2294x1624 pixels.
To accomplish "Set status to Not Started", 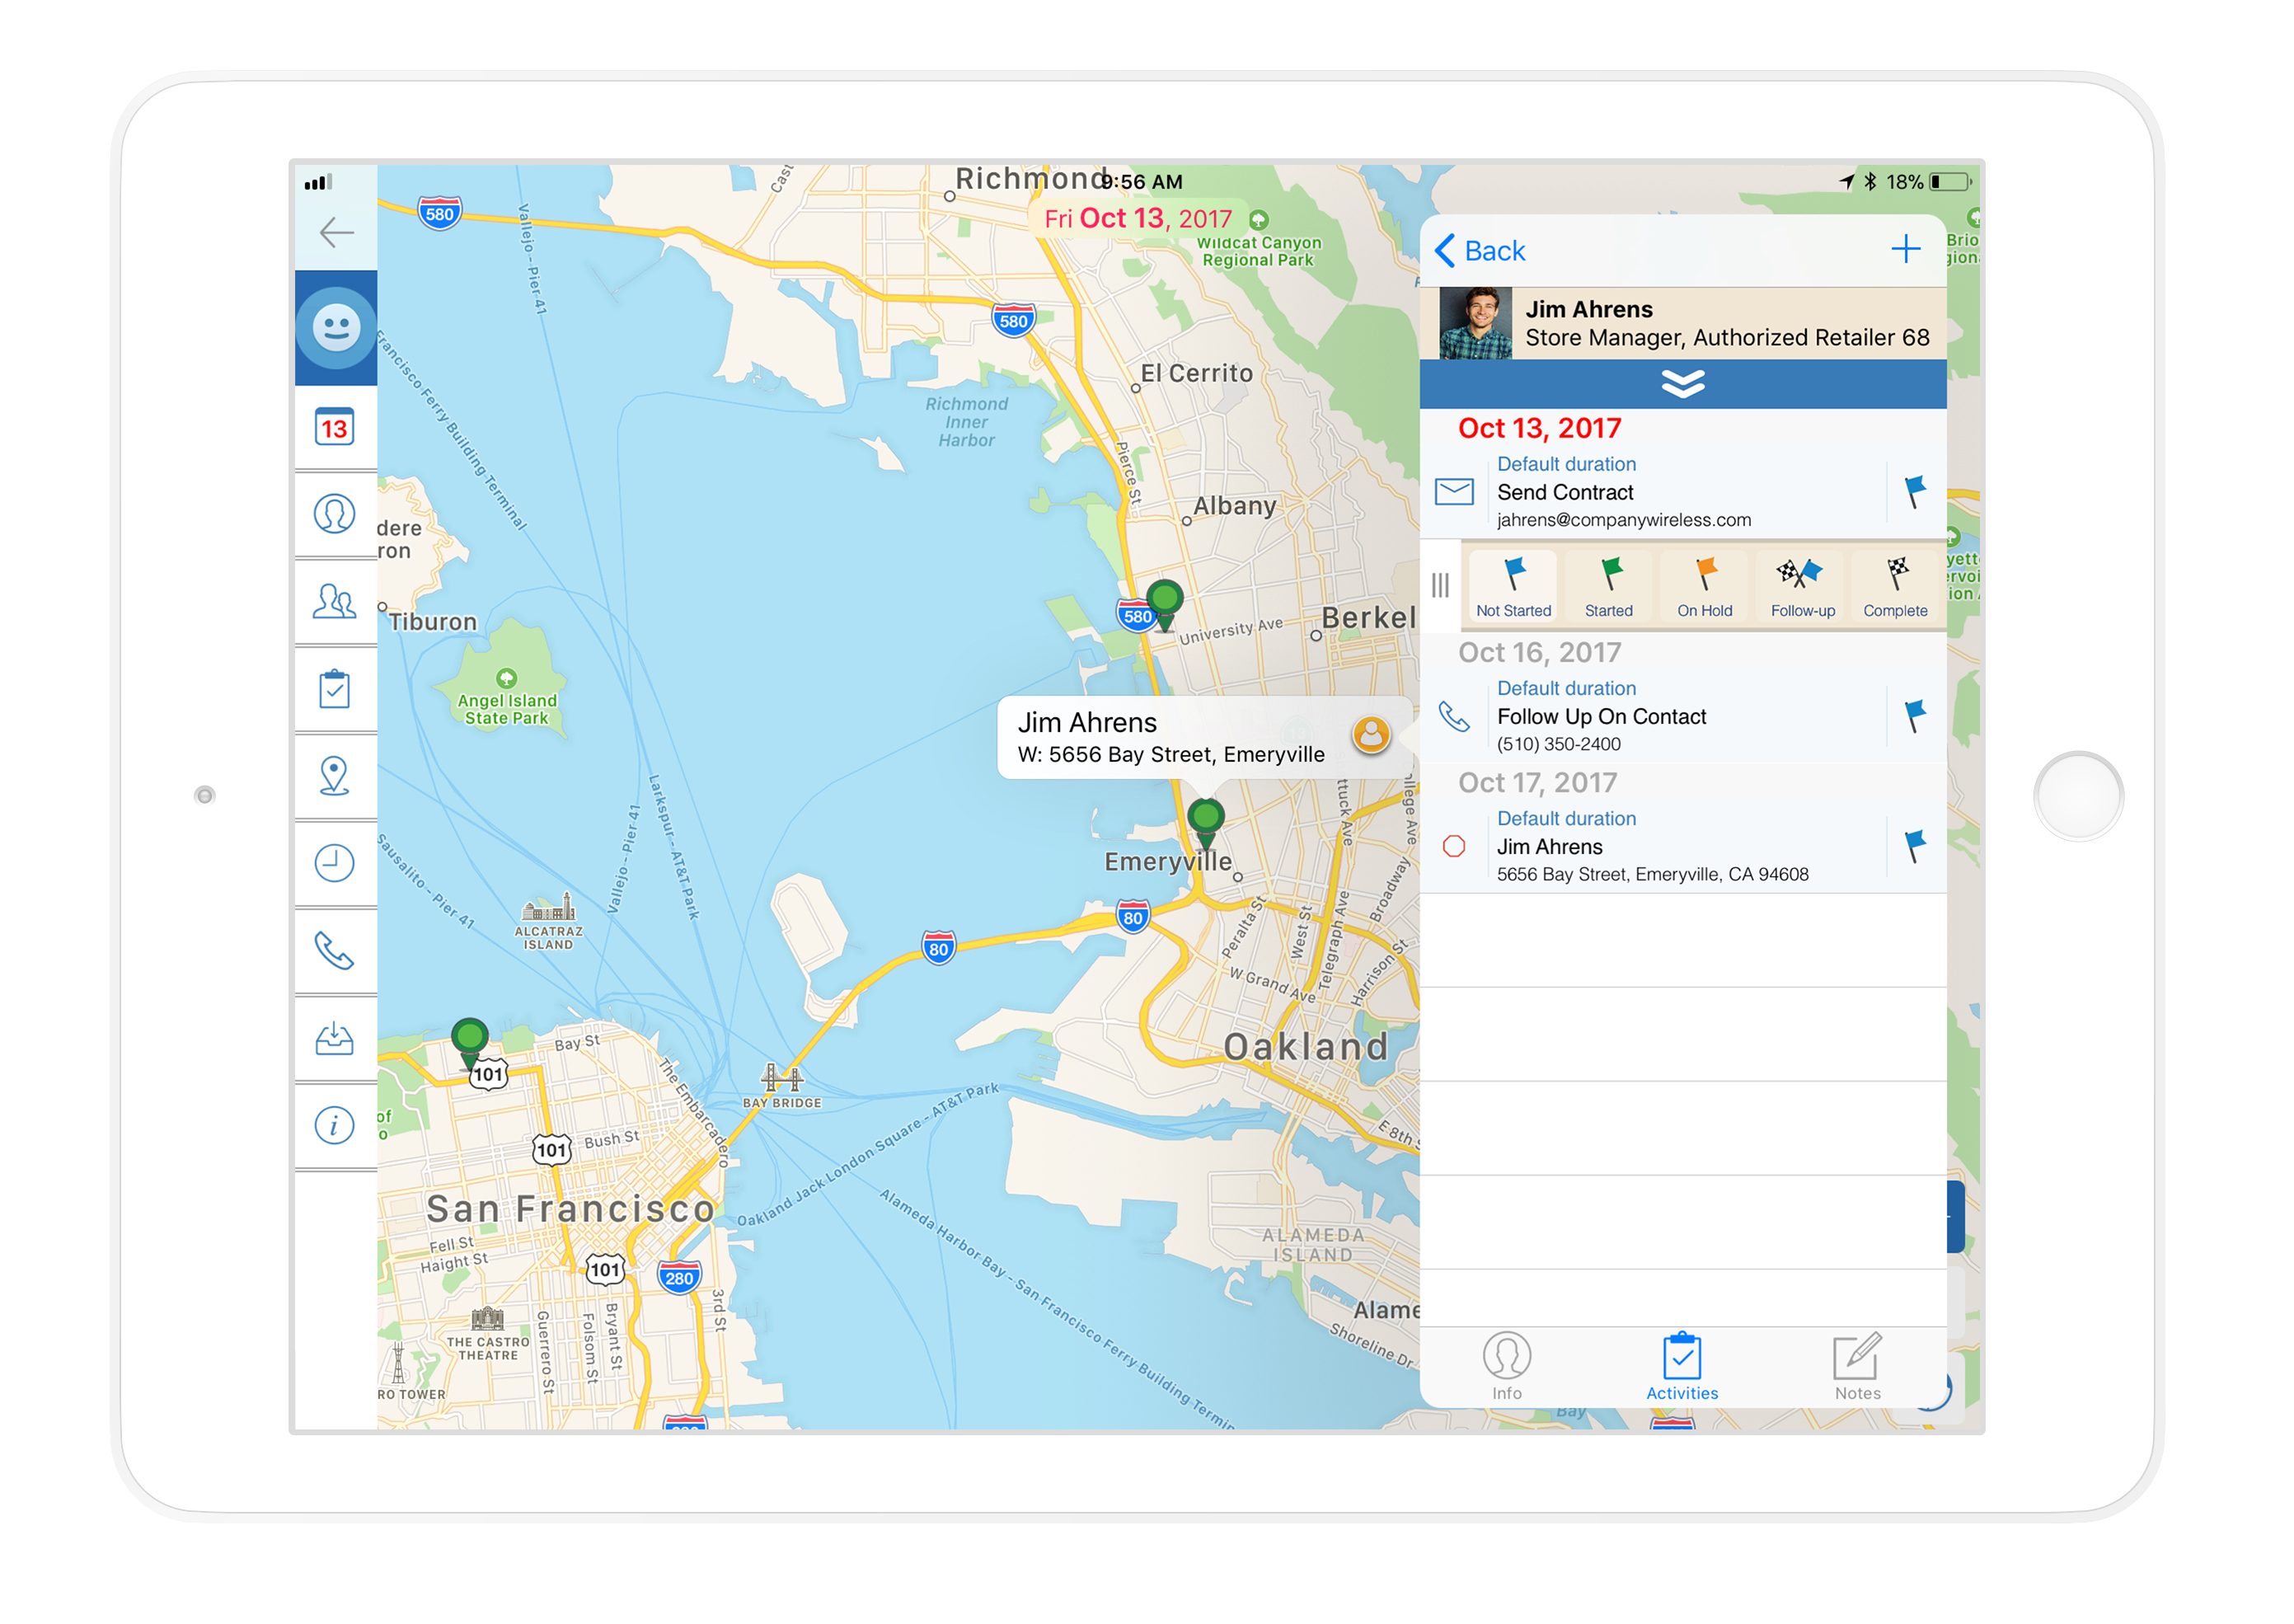I will point(1513,588).
